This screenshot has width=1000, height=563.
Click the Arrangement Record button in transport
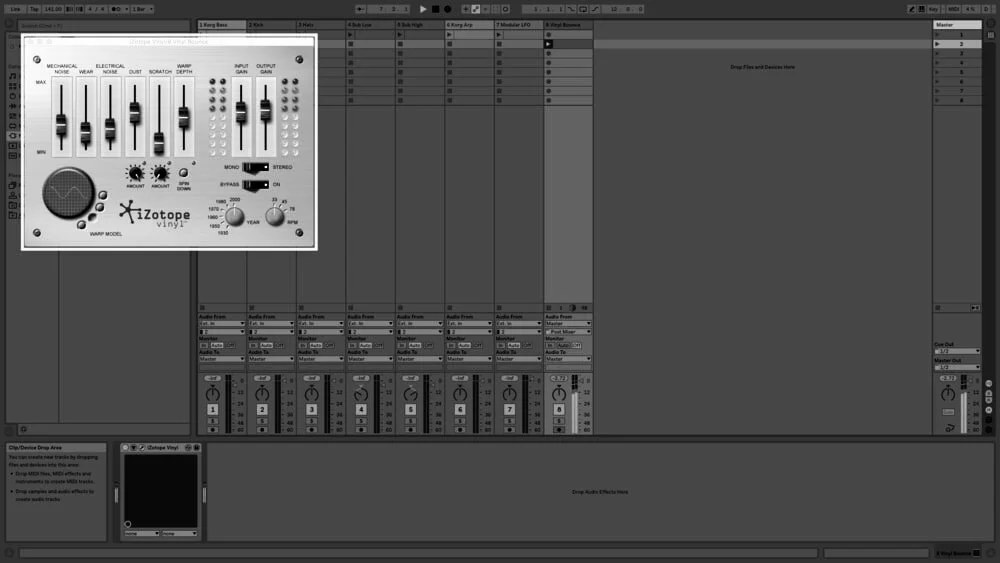coord(448,9)
